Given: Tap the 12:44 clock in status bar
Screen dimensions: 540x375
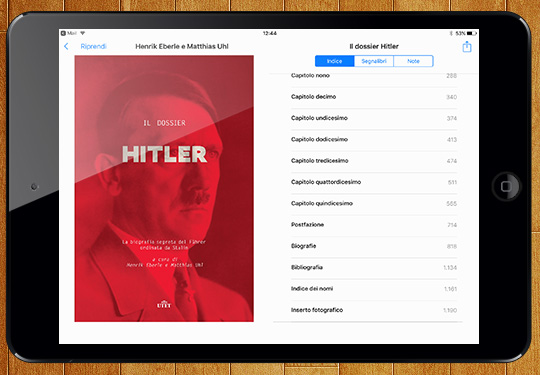Looking at the screenshot, I should pyautogui.click(x=270, y=33).
